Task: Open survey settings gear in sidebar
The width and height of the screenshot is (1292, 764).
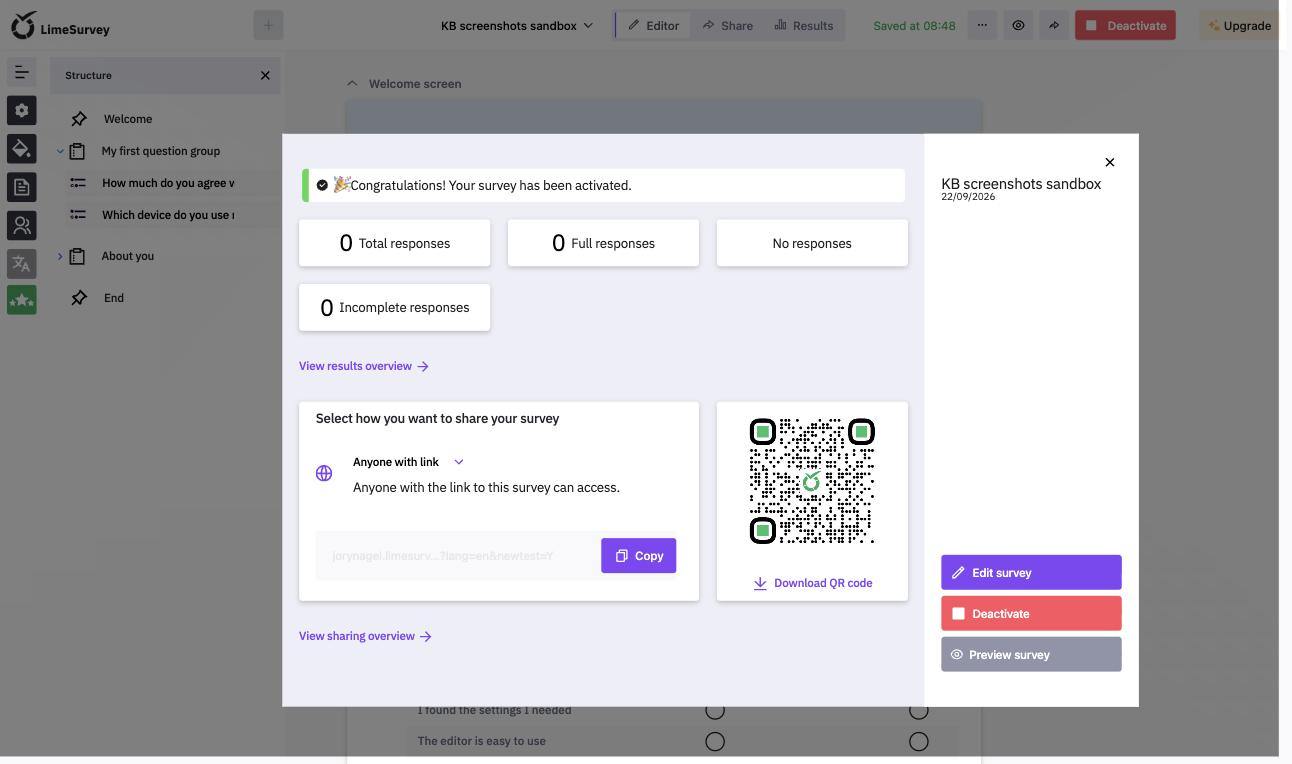Action: pyautogui.click(x=22, y=111)
